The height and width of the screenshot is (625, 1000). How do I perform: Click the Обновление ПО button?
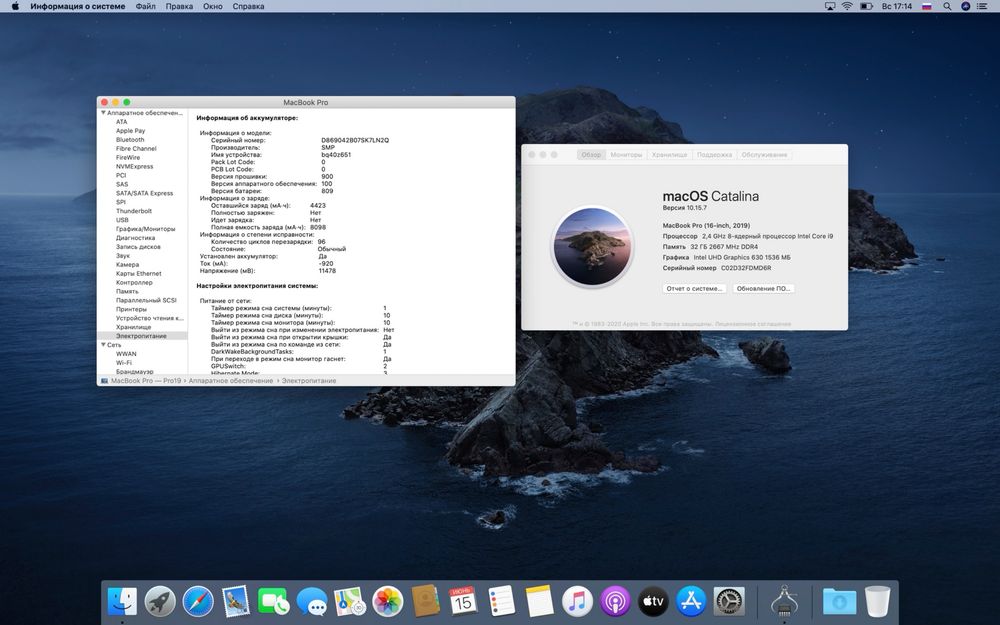(x=763, y=289)
